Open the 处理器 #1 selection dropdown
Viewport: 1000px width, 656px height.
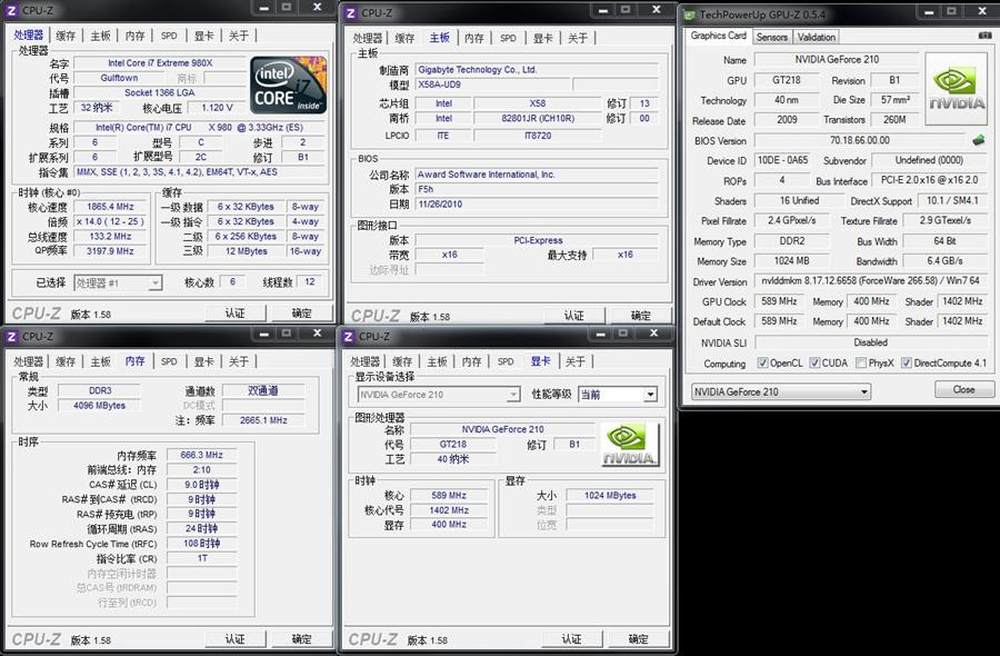click(x=118, y=282)
